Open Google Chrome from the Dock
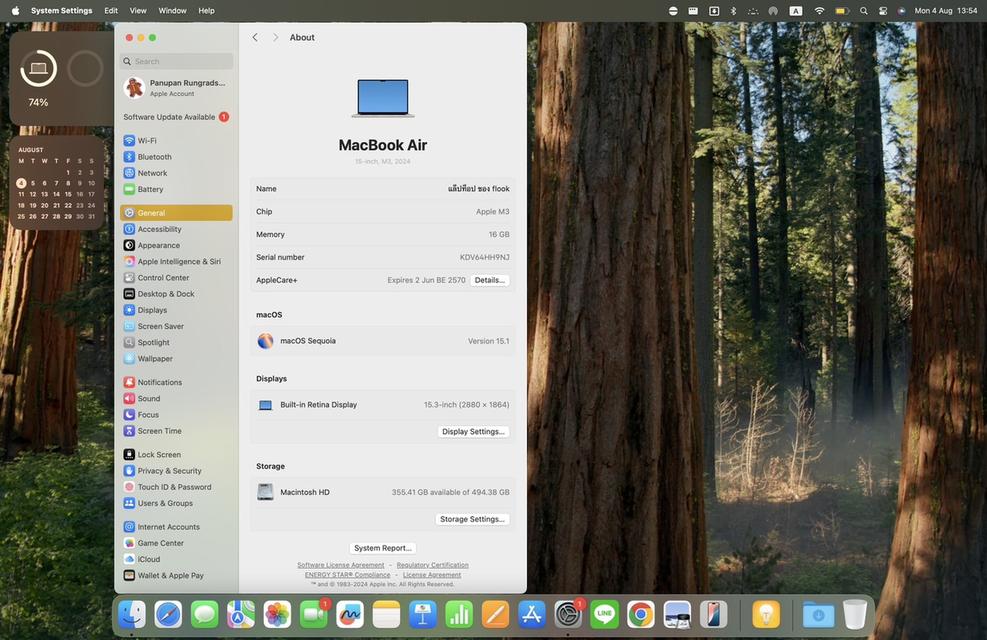The width and height of the screenshot is (987, 640). point(640,615)
